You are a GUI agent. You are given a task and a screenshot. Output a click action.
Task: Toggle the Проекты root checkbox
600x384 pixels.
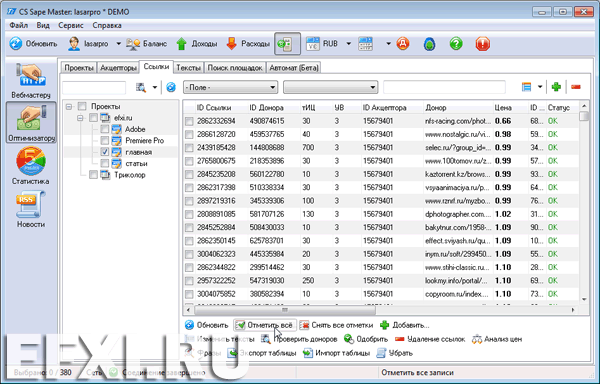tap(82, 106)
